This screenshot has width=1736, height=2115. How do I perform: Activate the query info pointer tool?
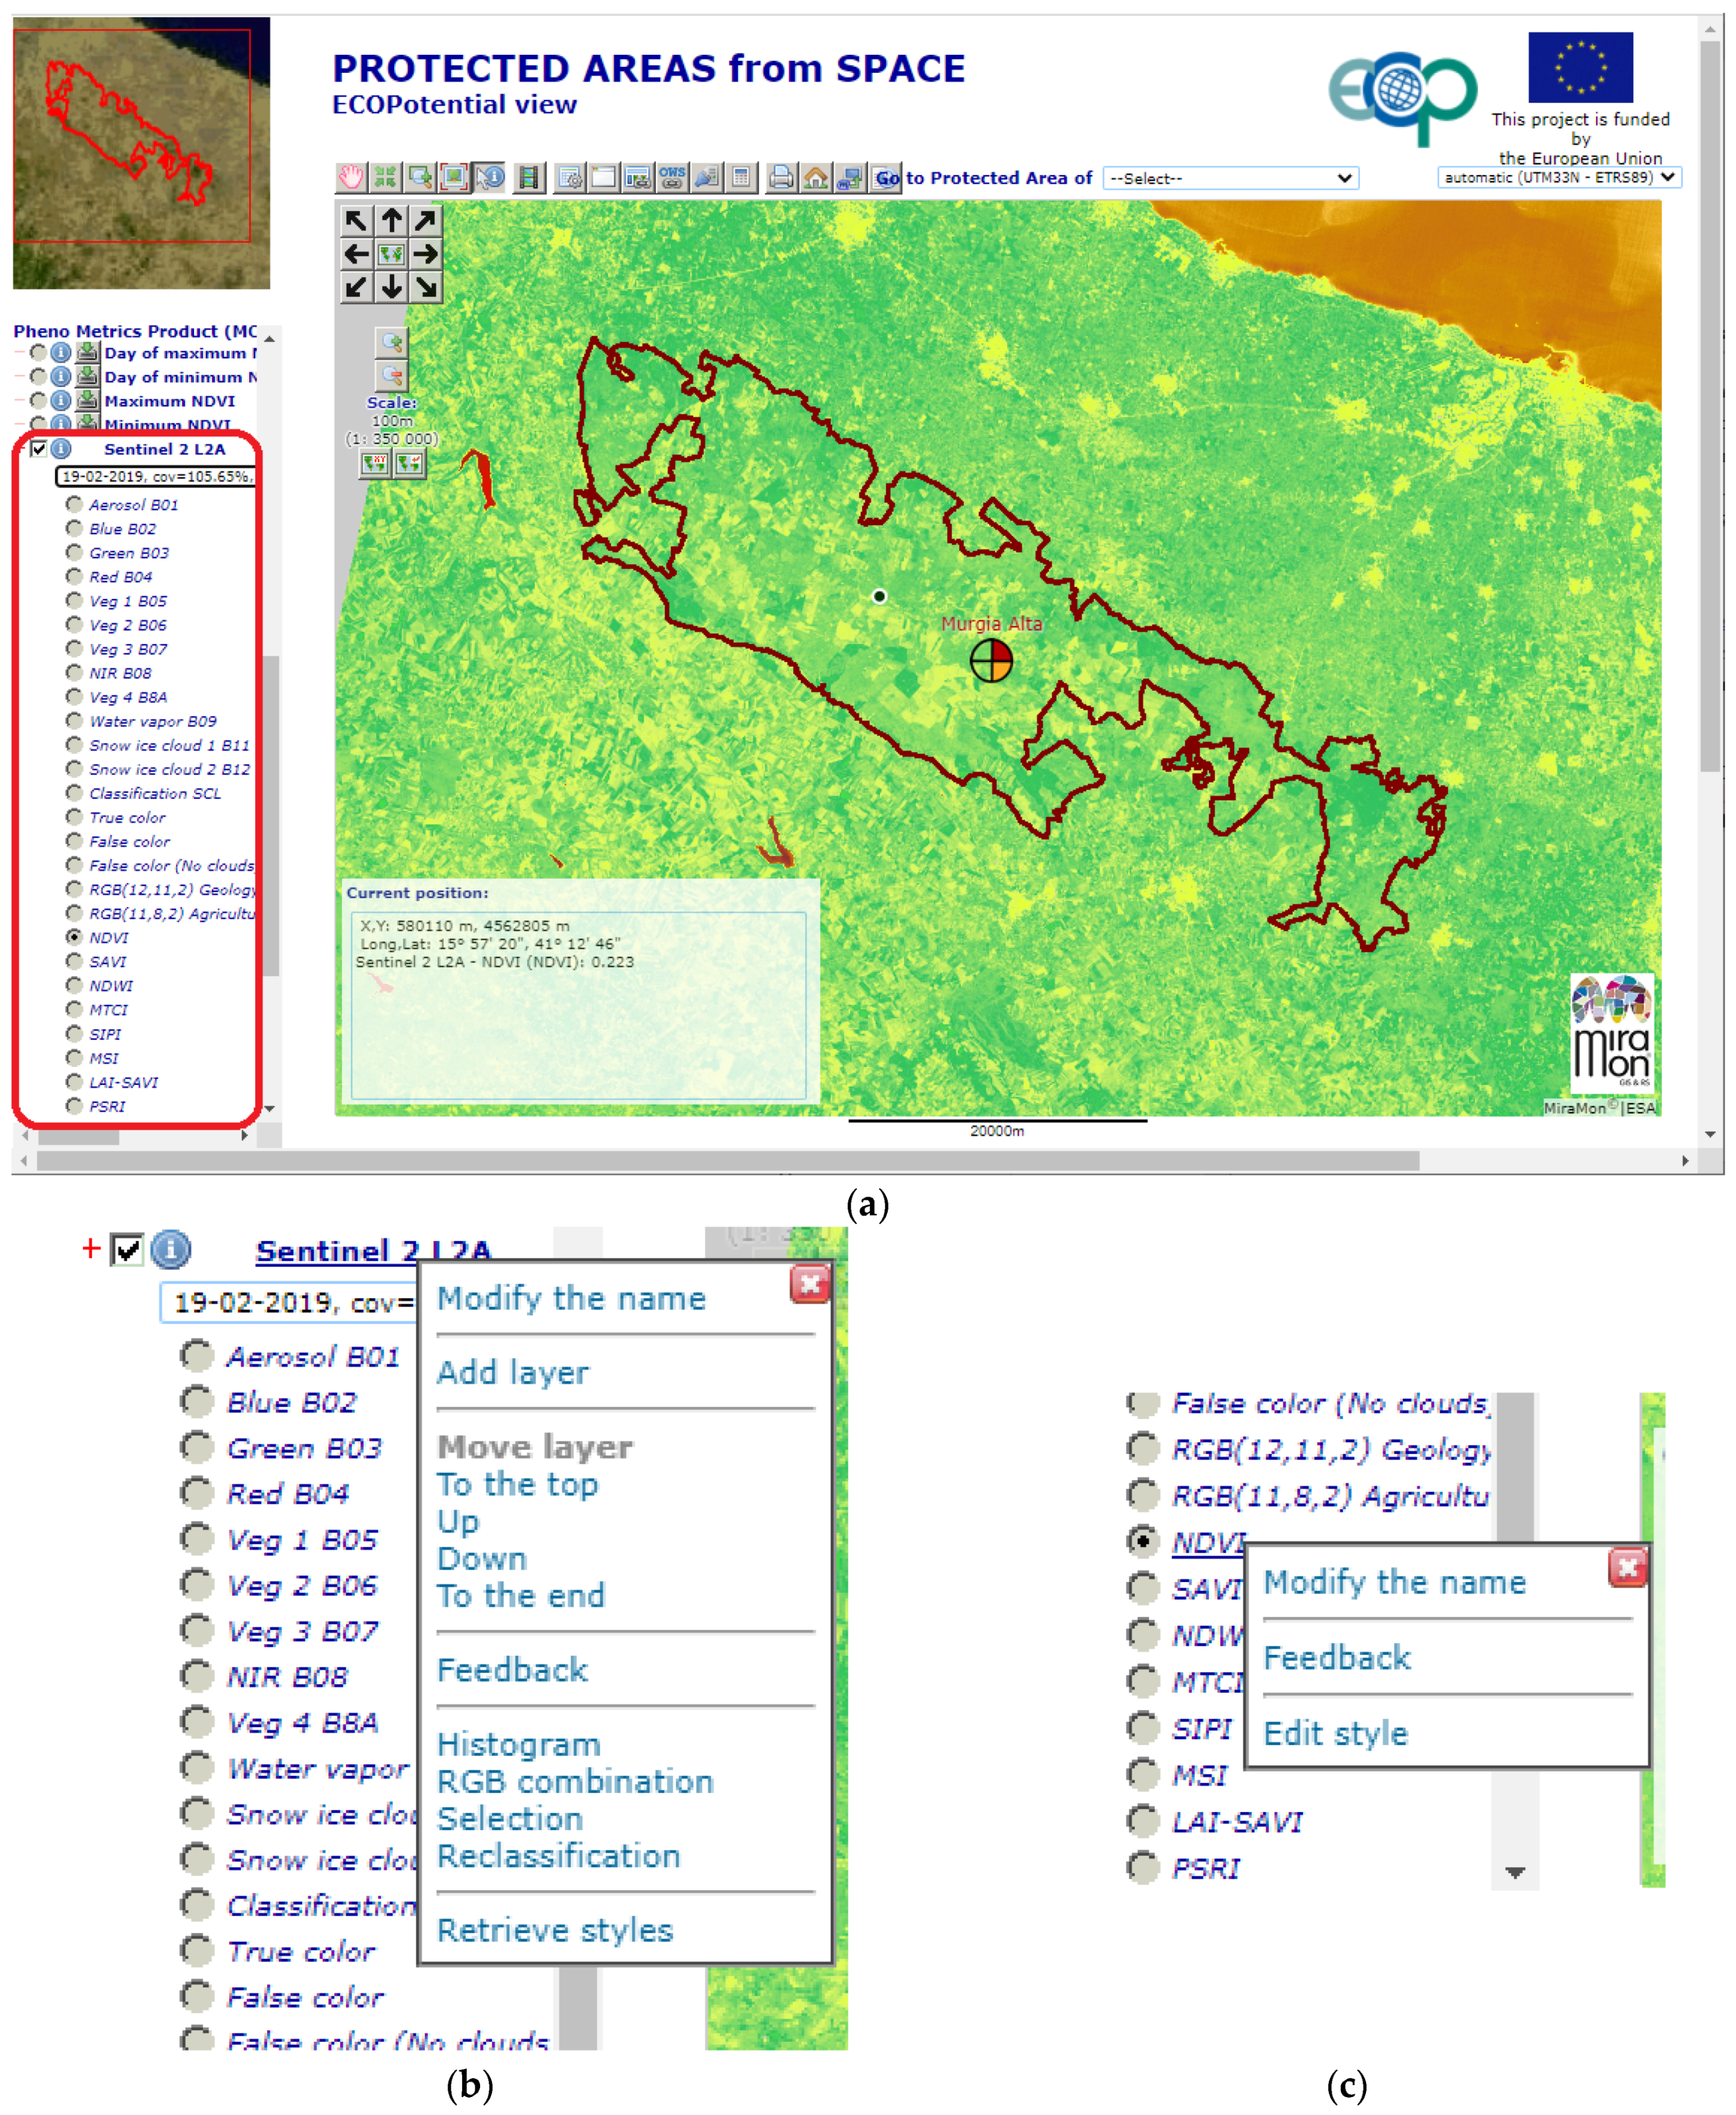[x=490, y=178]
